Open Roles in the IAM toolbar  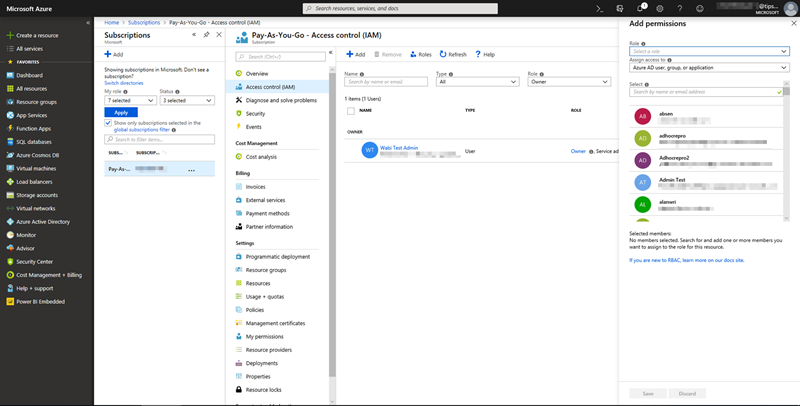point(420,54)
